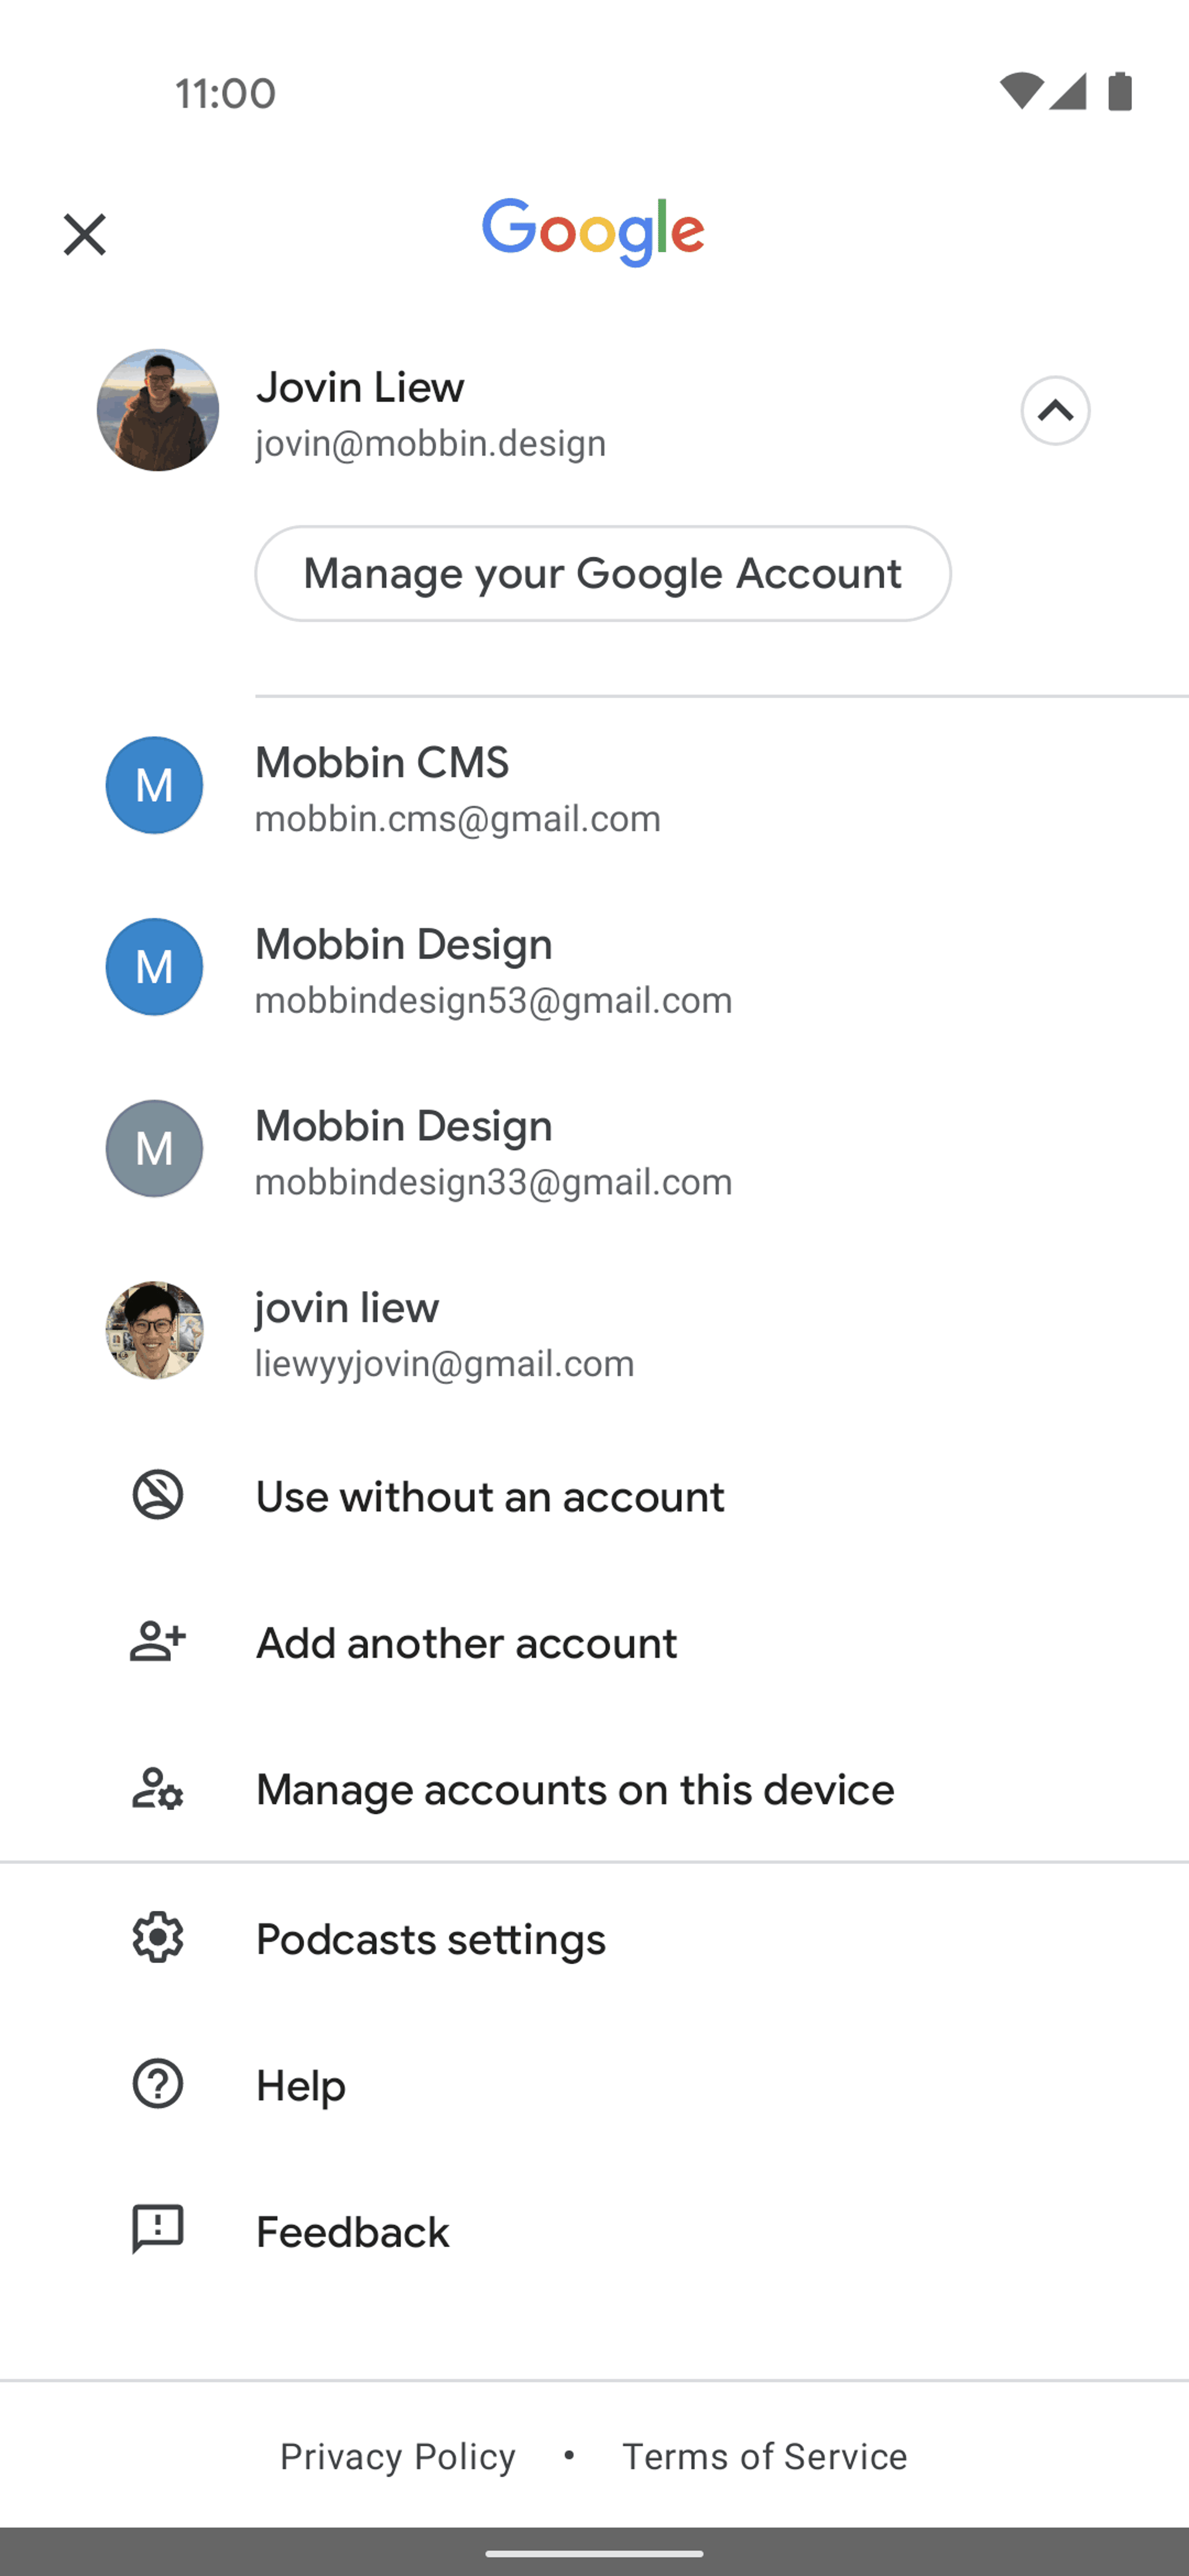The image size is (1189, 2576).
Task: Tap the manage accounts person-gear icon
Action: click(158, 1789)
